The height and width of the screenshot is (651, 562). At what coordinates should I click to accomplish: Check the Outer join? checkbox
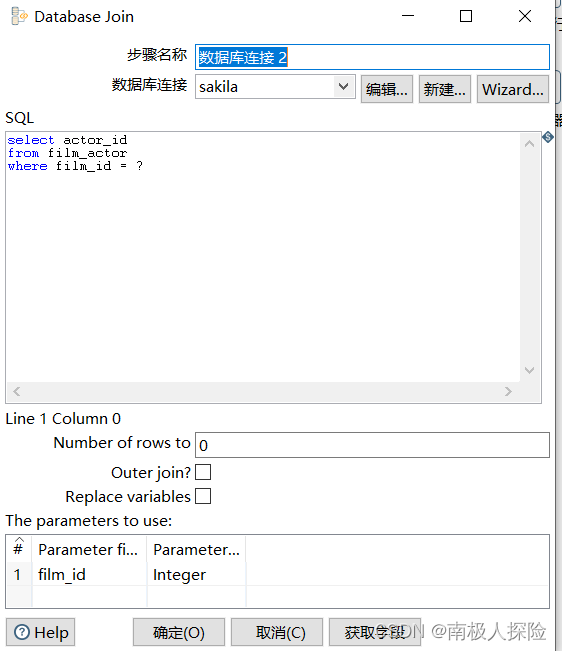coord(203,472)
